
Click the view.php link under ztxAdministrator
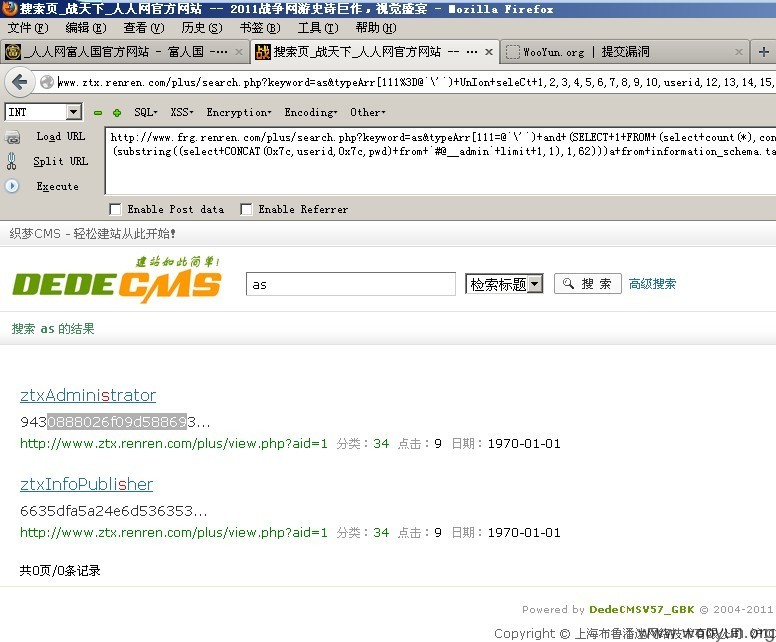tap(174, 444)
